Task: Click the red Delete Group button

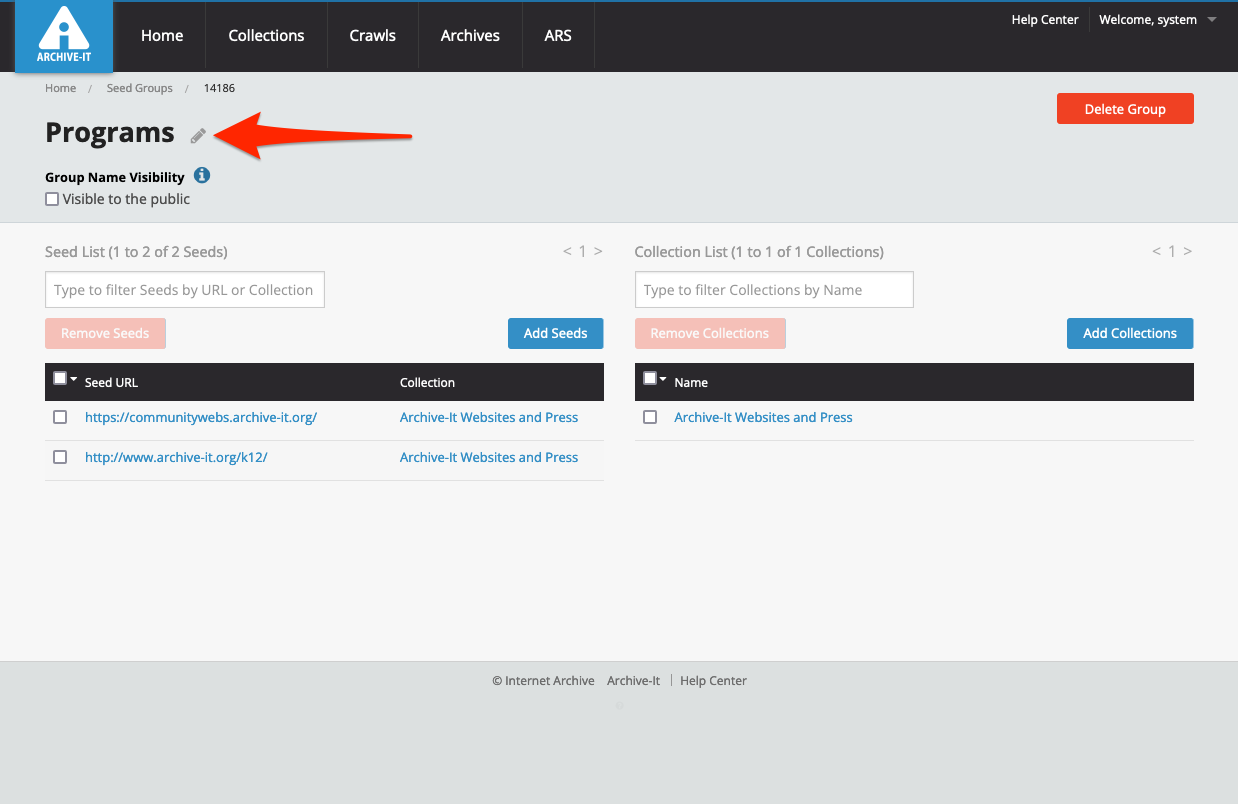Action: pos(1124,109)
